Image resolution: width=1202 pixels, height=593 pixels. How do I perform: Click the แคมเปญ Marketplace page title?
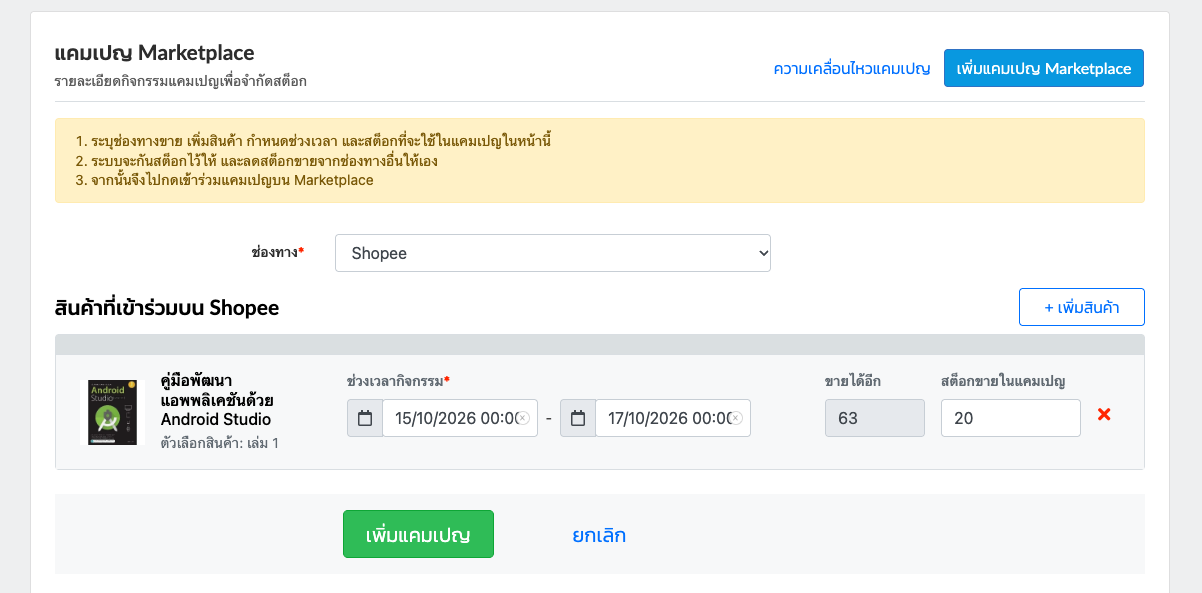tap(155, 52)
